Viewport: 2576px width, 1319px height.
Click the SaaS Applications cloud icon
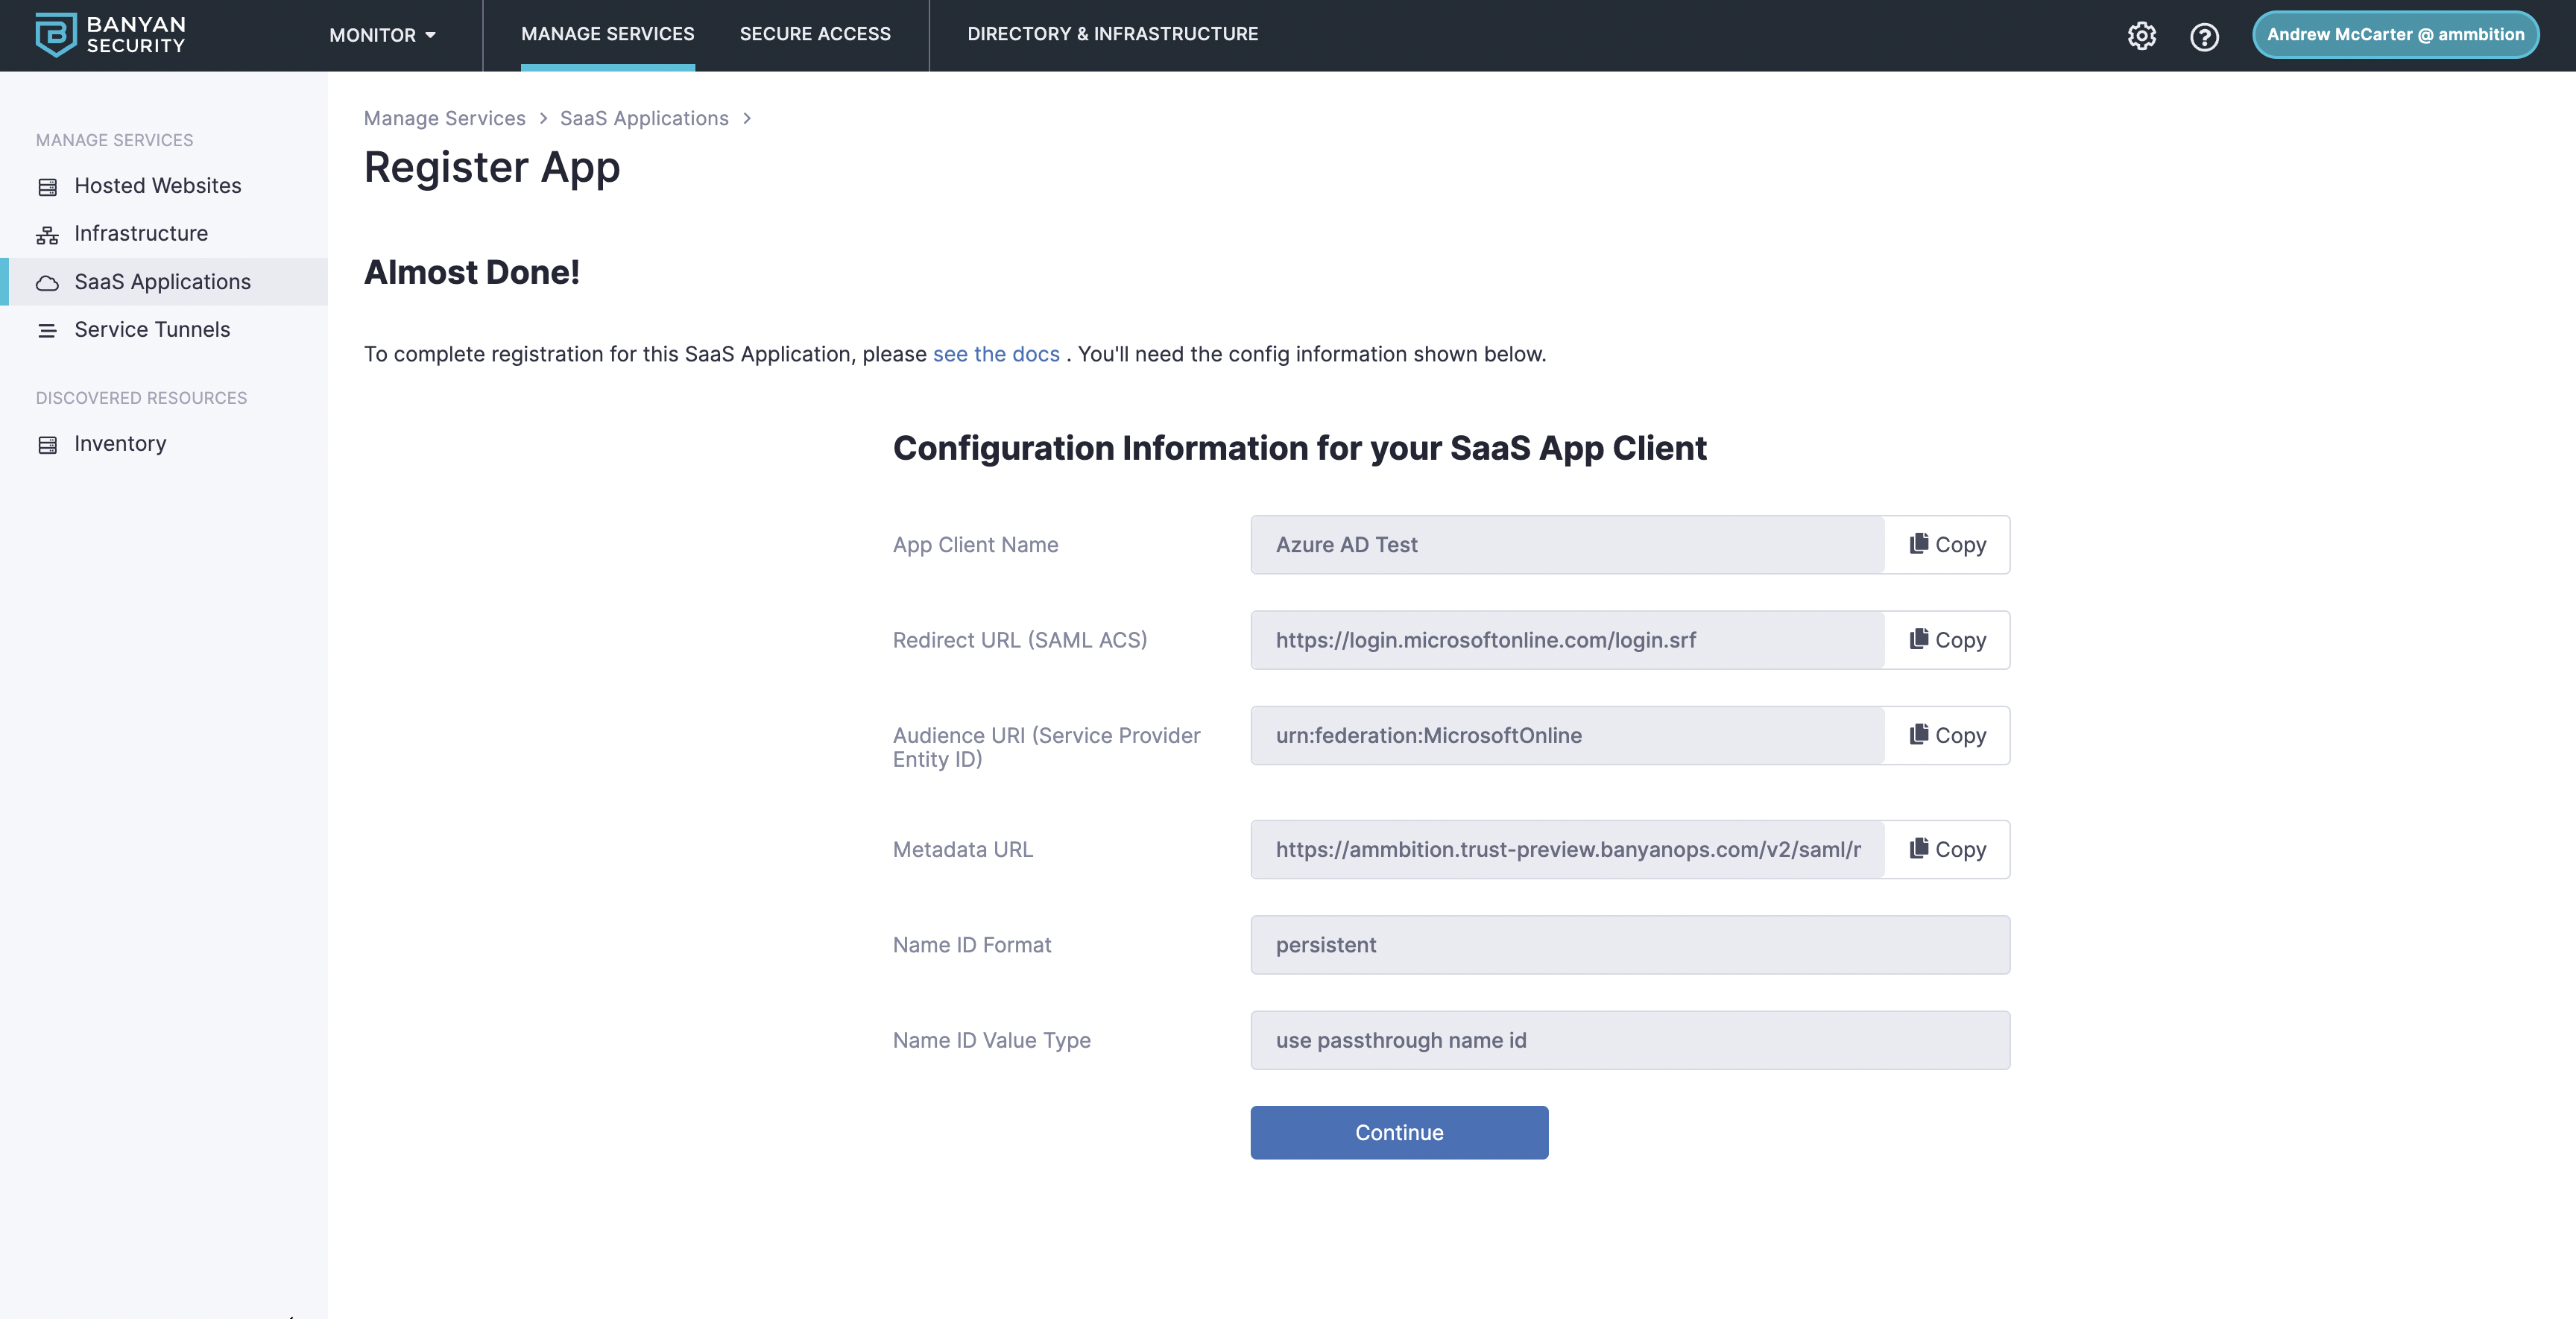pos(47,283)
